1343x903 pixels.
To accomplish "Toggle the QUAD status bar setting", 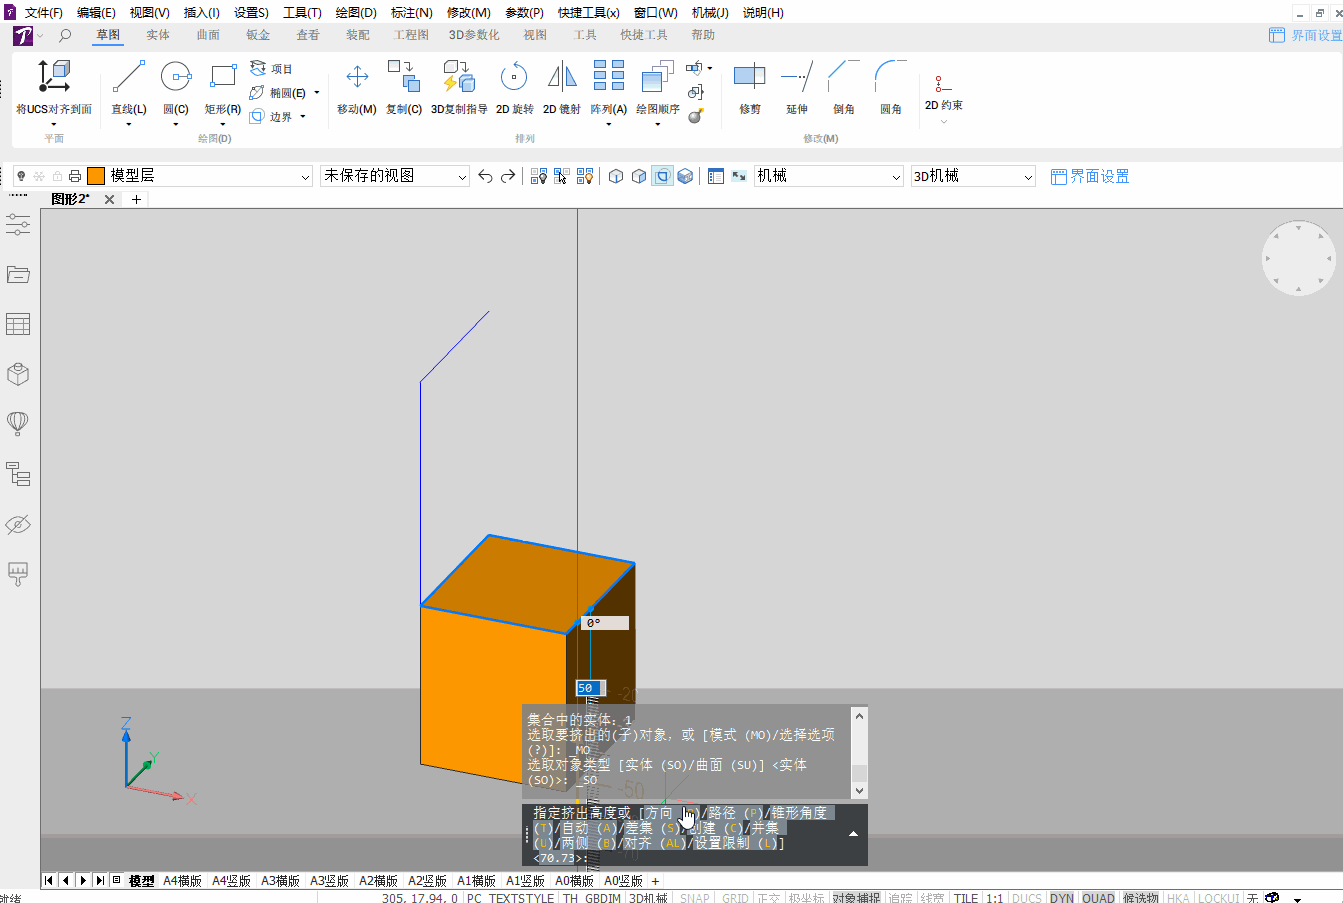I will click(1098, 898).
